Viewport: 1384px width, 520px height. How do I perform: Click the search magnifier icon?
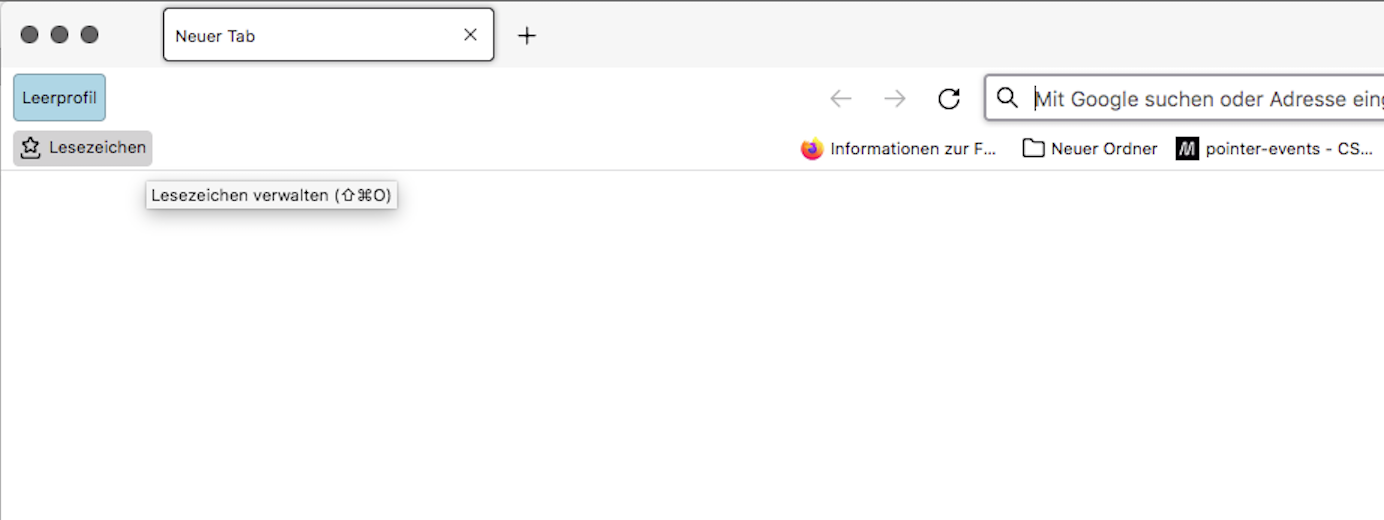(1008, 98)
